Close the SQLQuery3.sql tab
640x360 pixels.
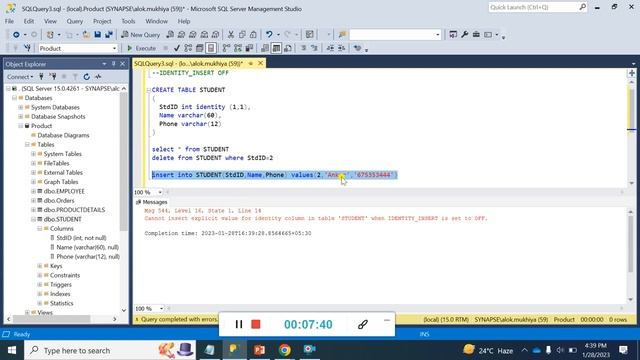(x=260, y=63)
